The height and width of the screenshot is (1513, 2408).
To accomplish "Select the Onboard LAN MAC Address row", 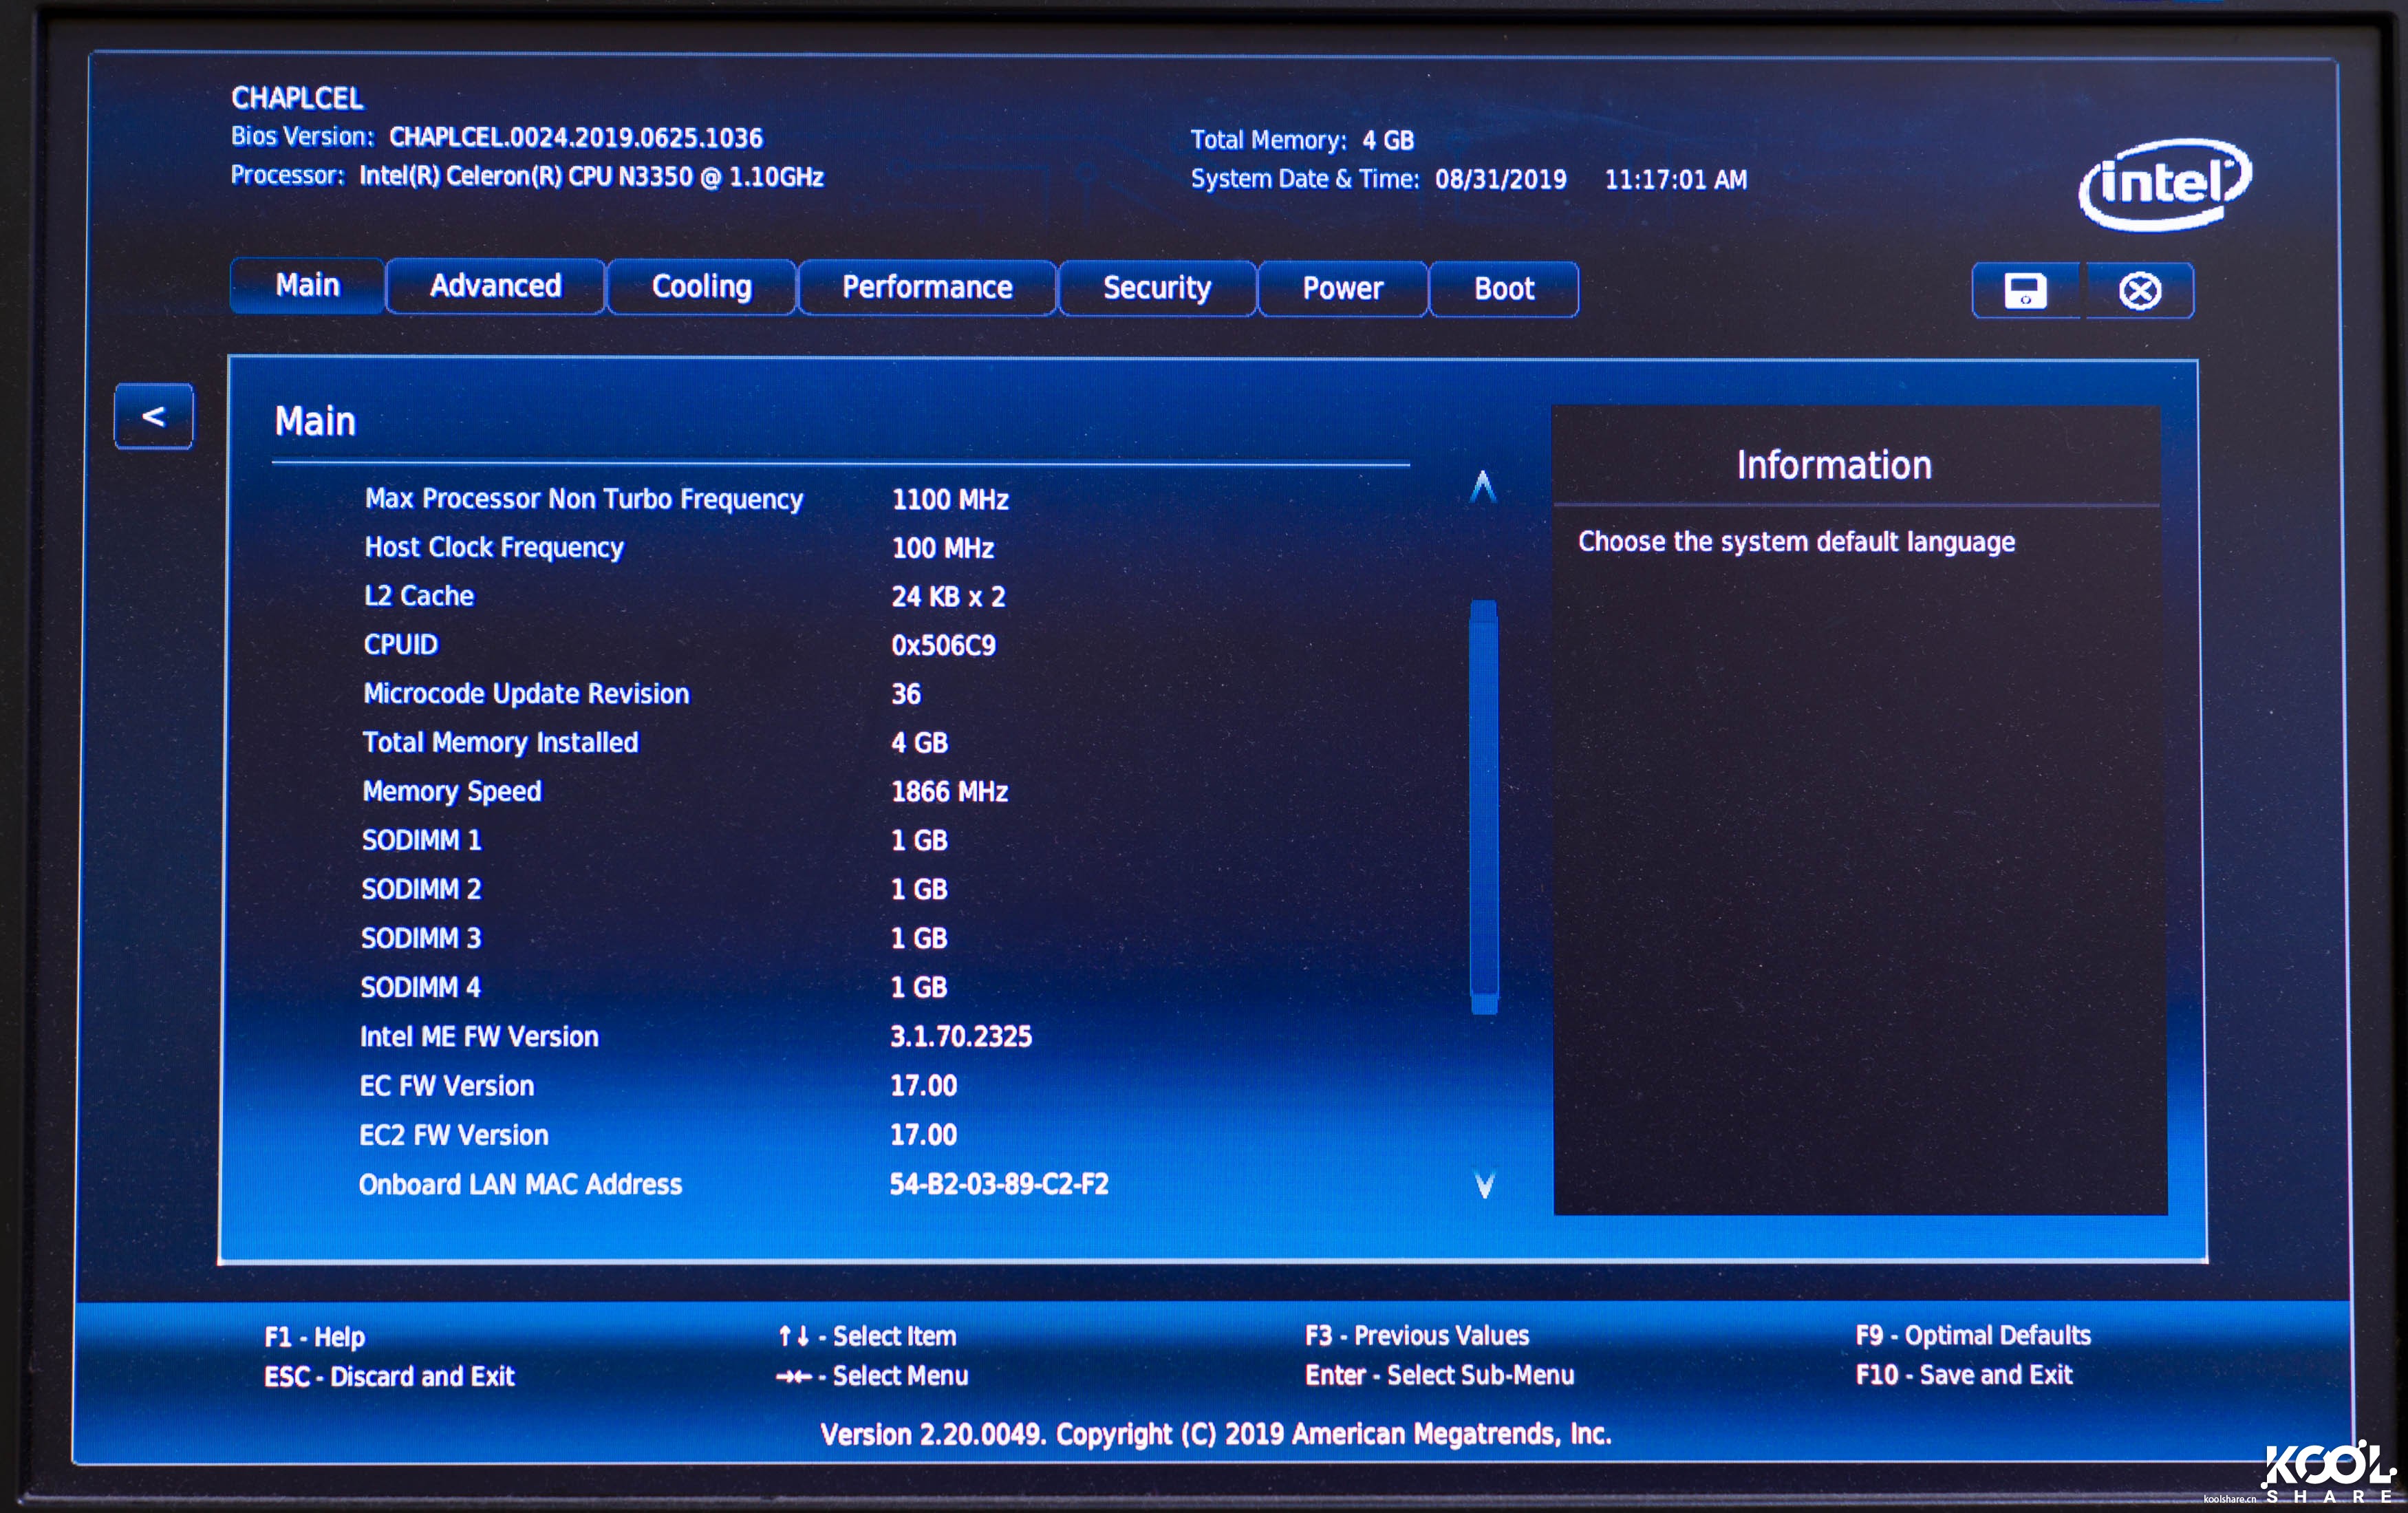I will [521, 1184].
